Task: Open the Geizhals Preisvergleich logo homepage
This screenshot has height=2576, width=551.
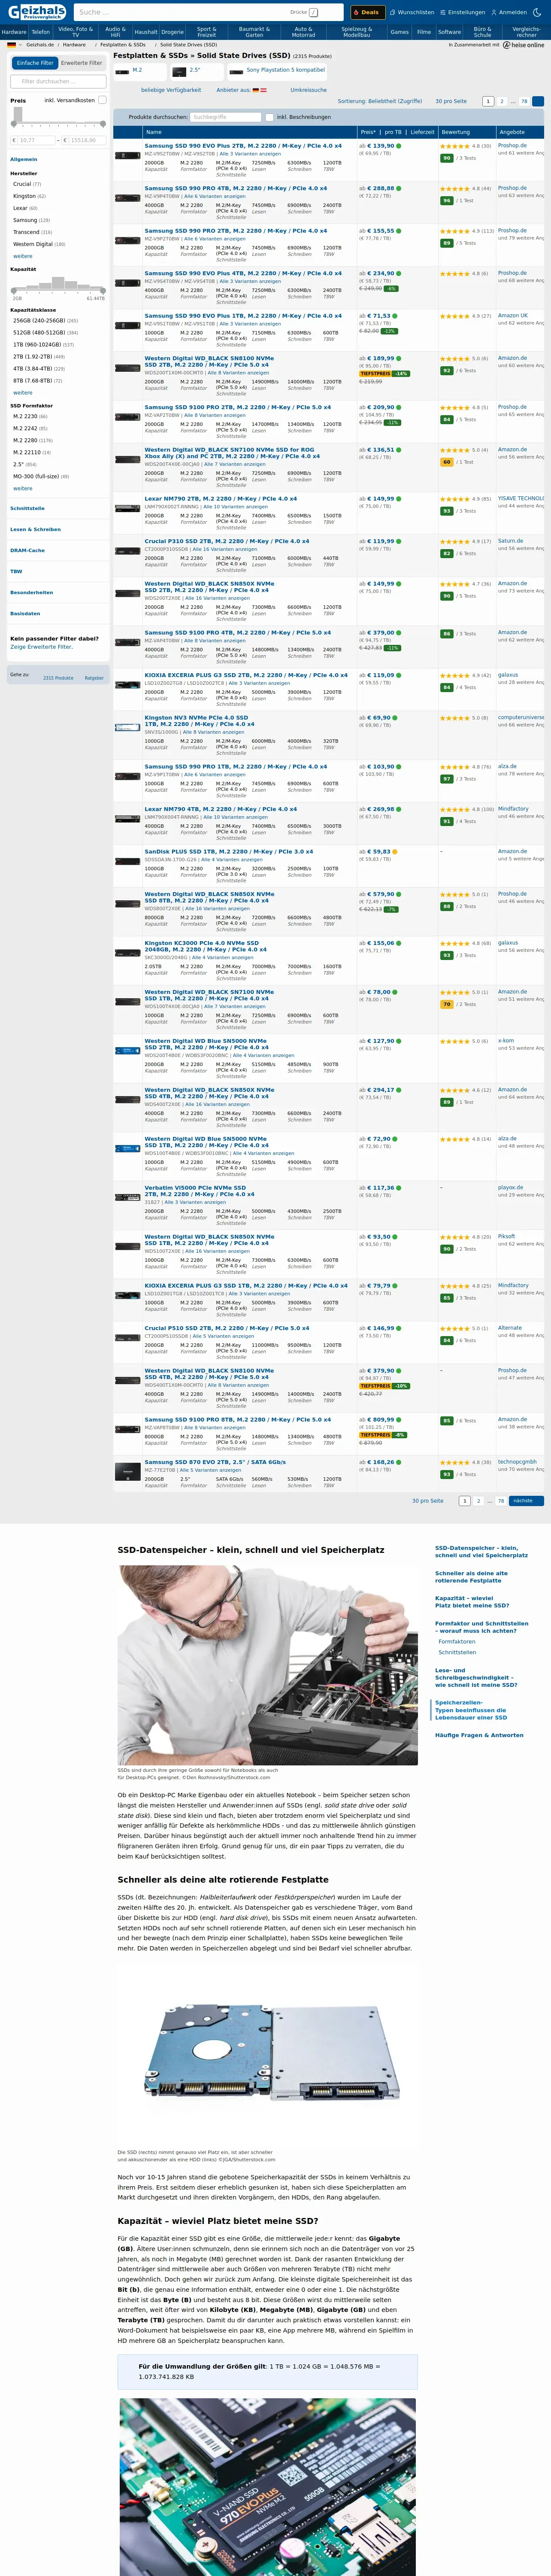Action: tap(36, 12)
